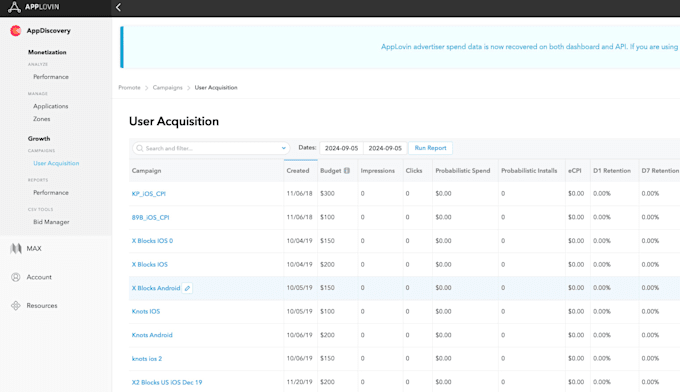
Task: Click Growth heading in sidebar
Action: click(x=39, y=139)
